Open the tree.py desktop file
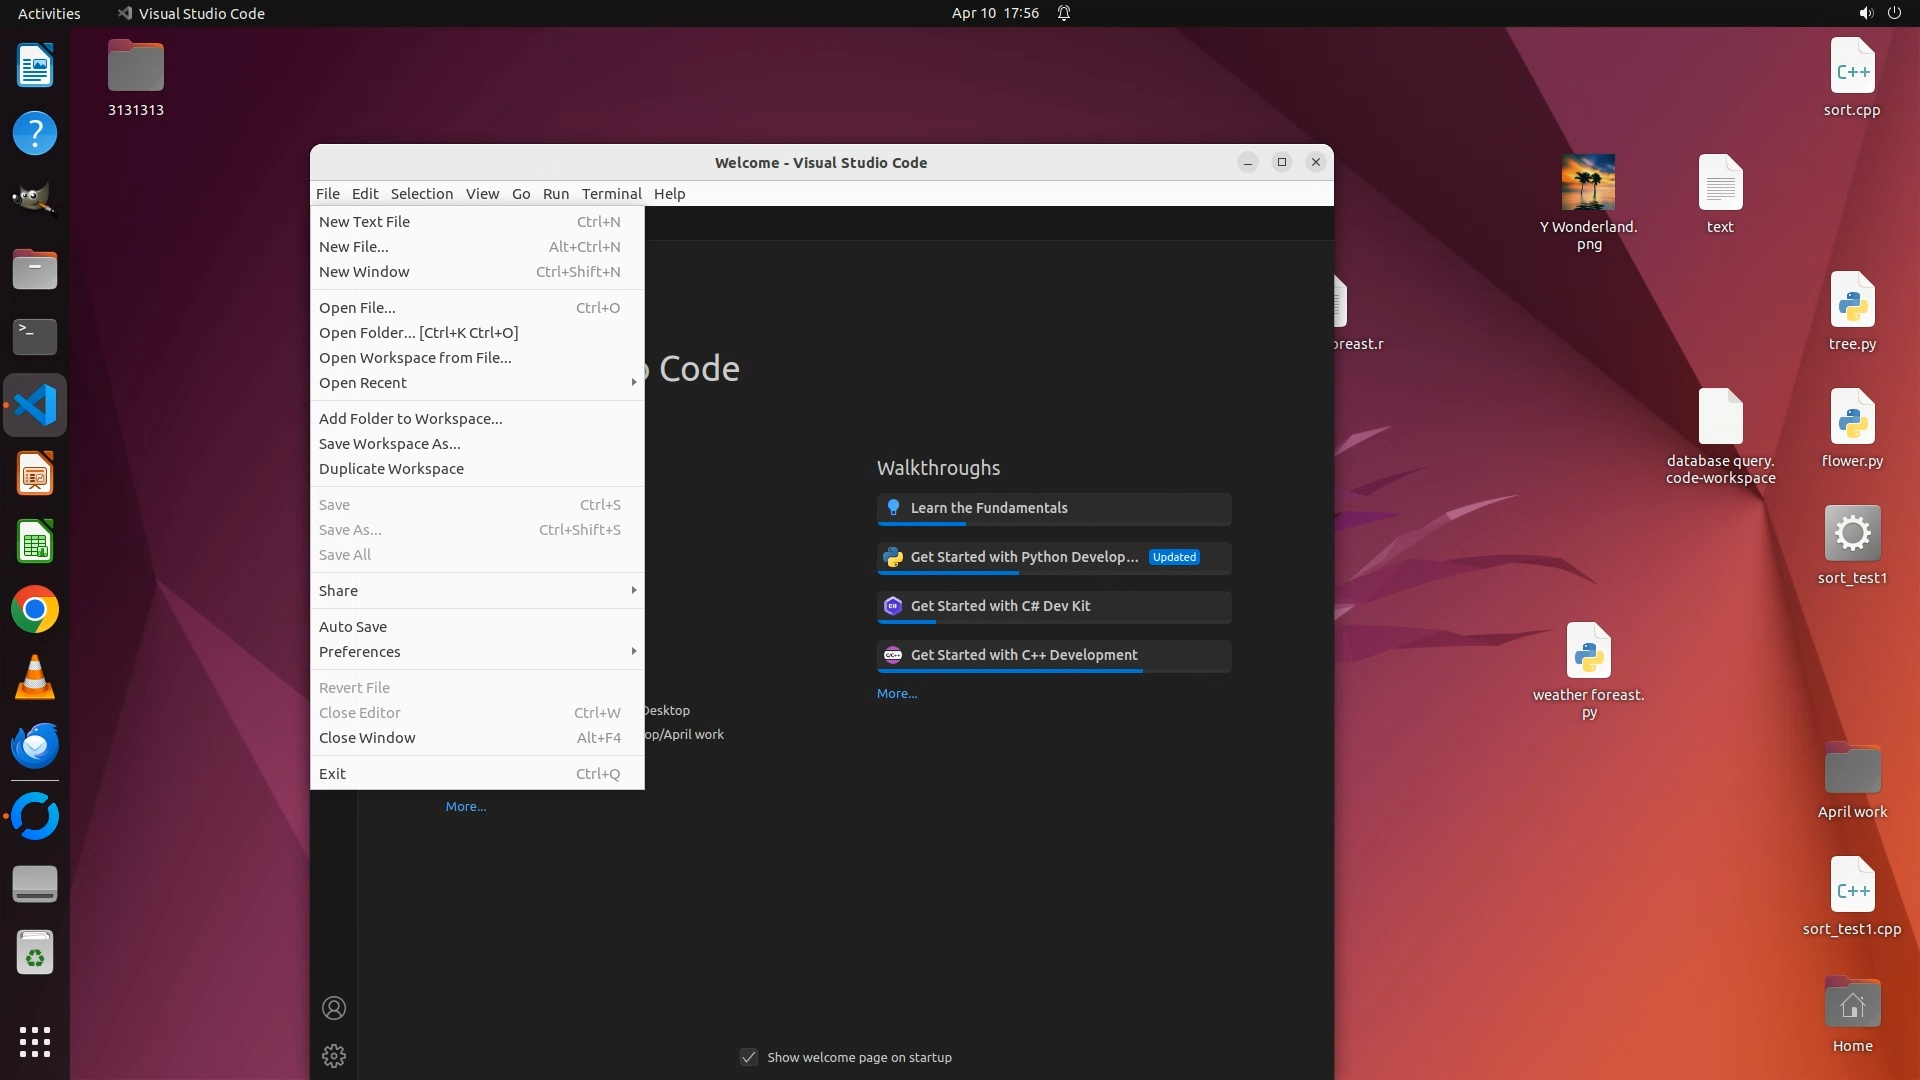 (x=1851, y=302)
